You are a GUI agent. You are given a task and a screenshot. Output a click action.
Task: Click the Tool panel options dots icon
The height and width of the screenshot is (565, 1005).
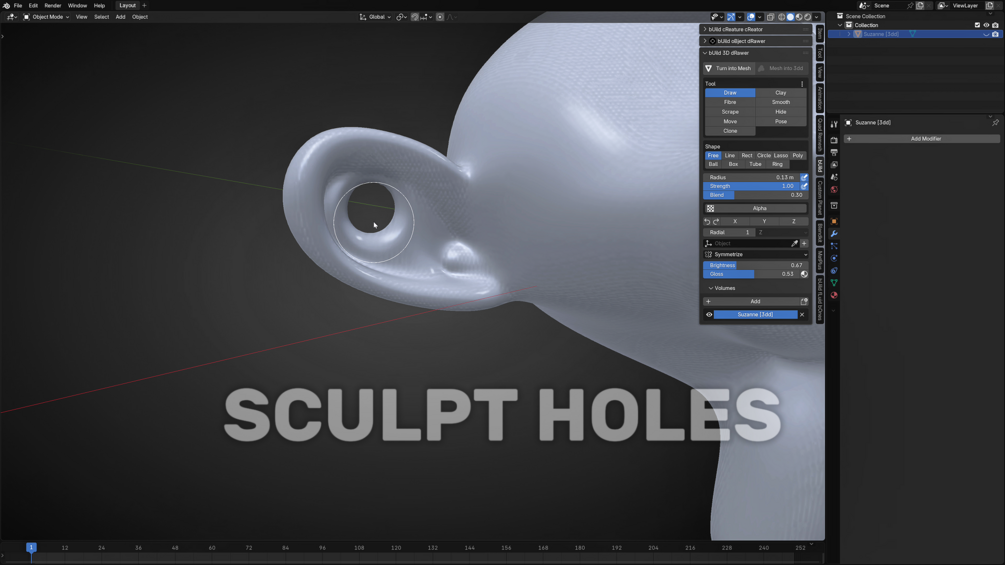(802, 84)
